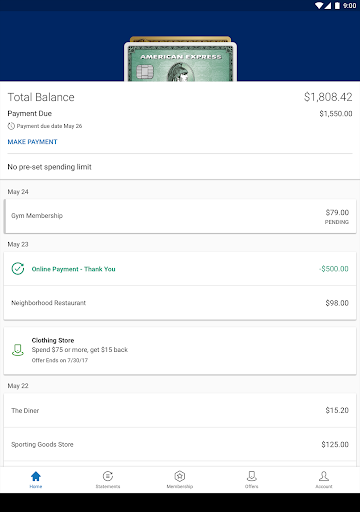360x512 pixels.
Task: Open the Membership tab icon
Action: [x=180, y=476]
